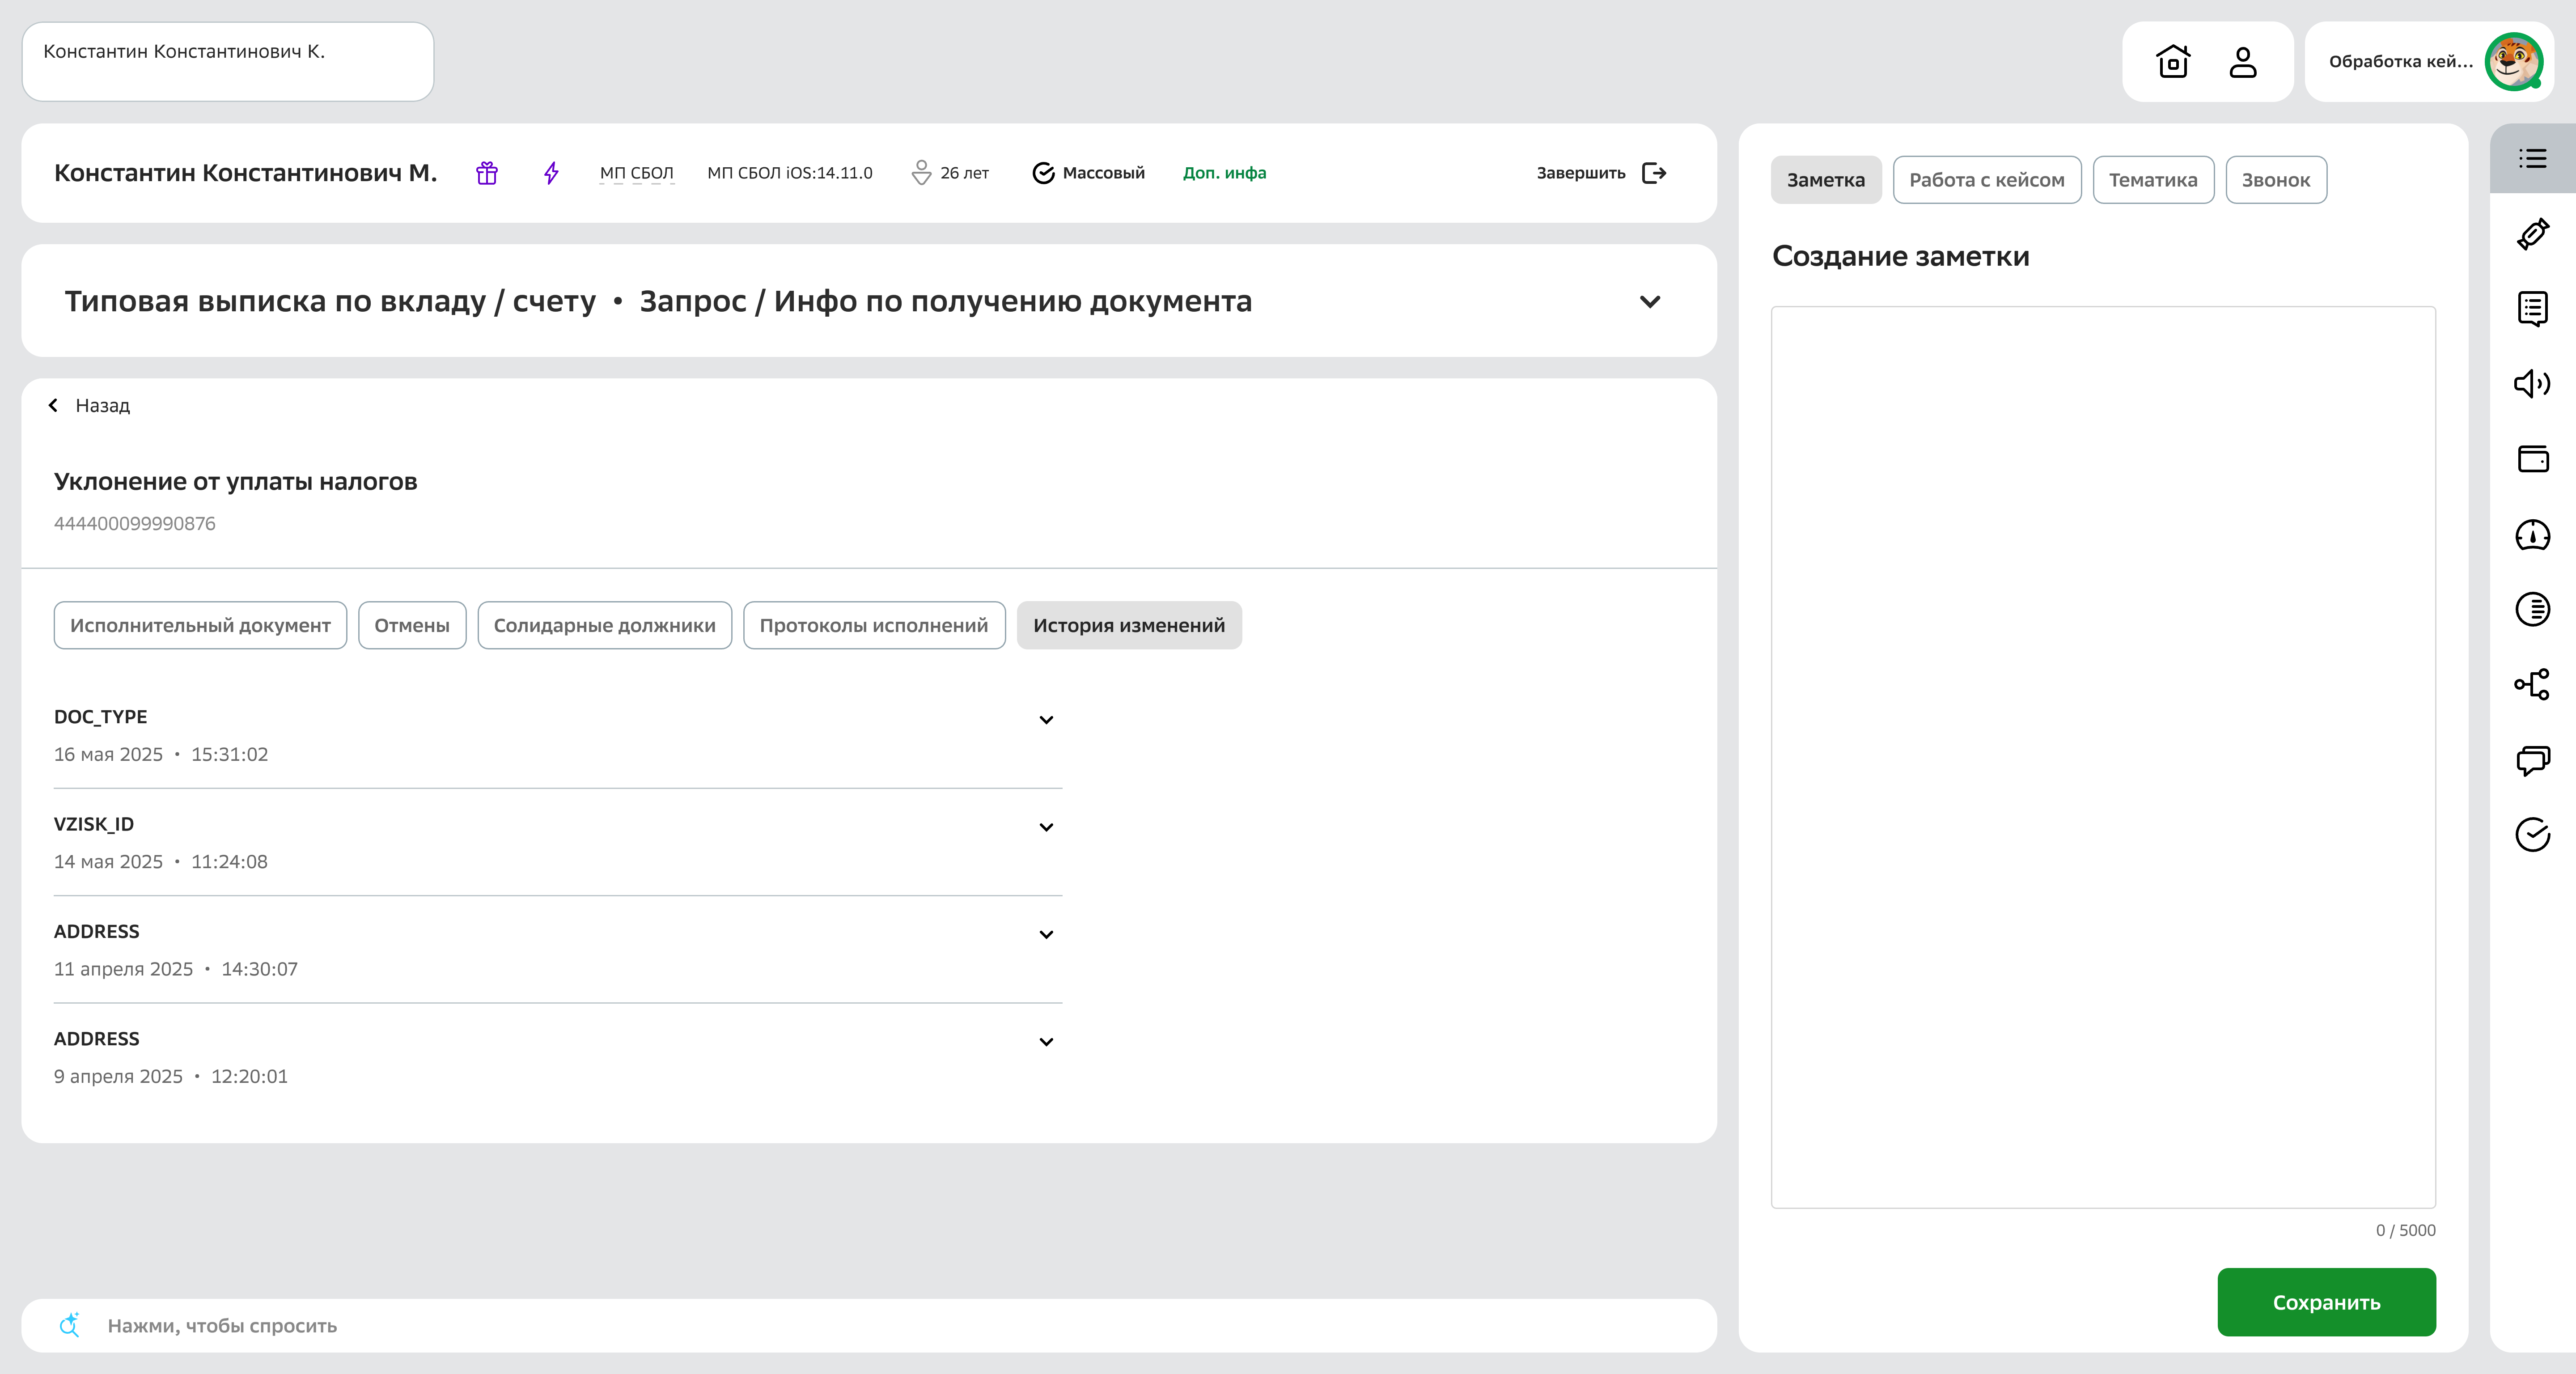
Task: Open the chat bubbles sidebar icon
Action: click(x=2532, y=760)
